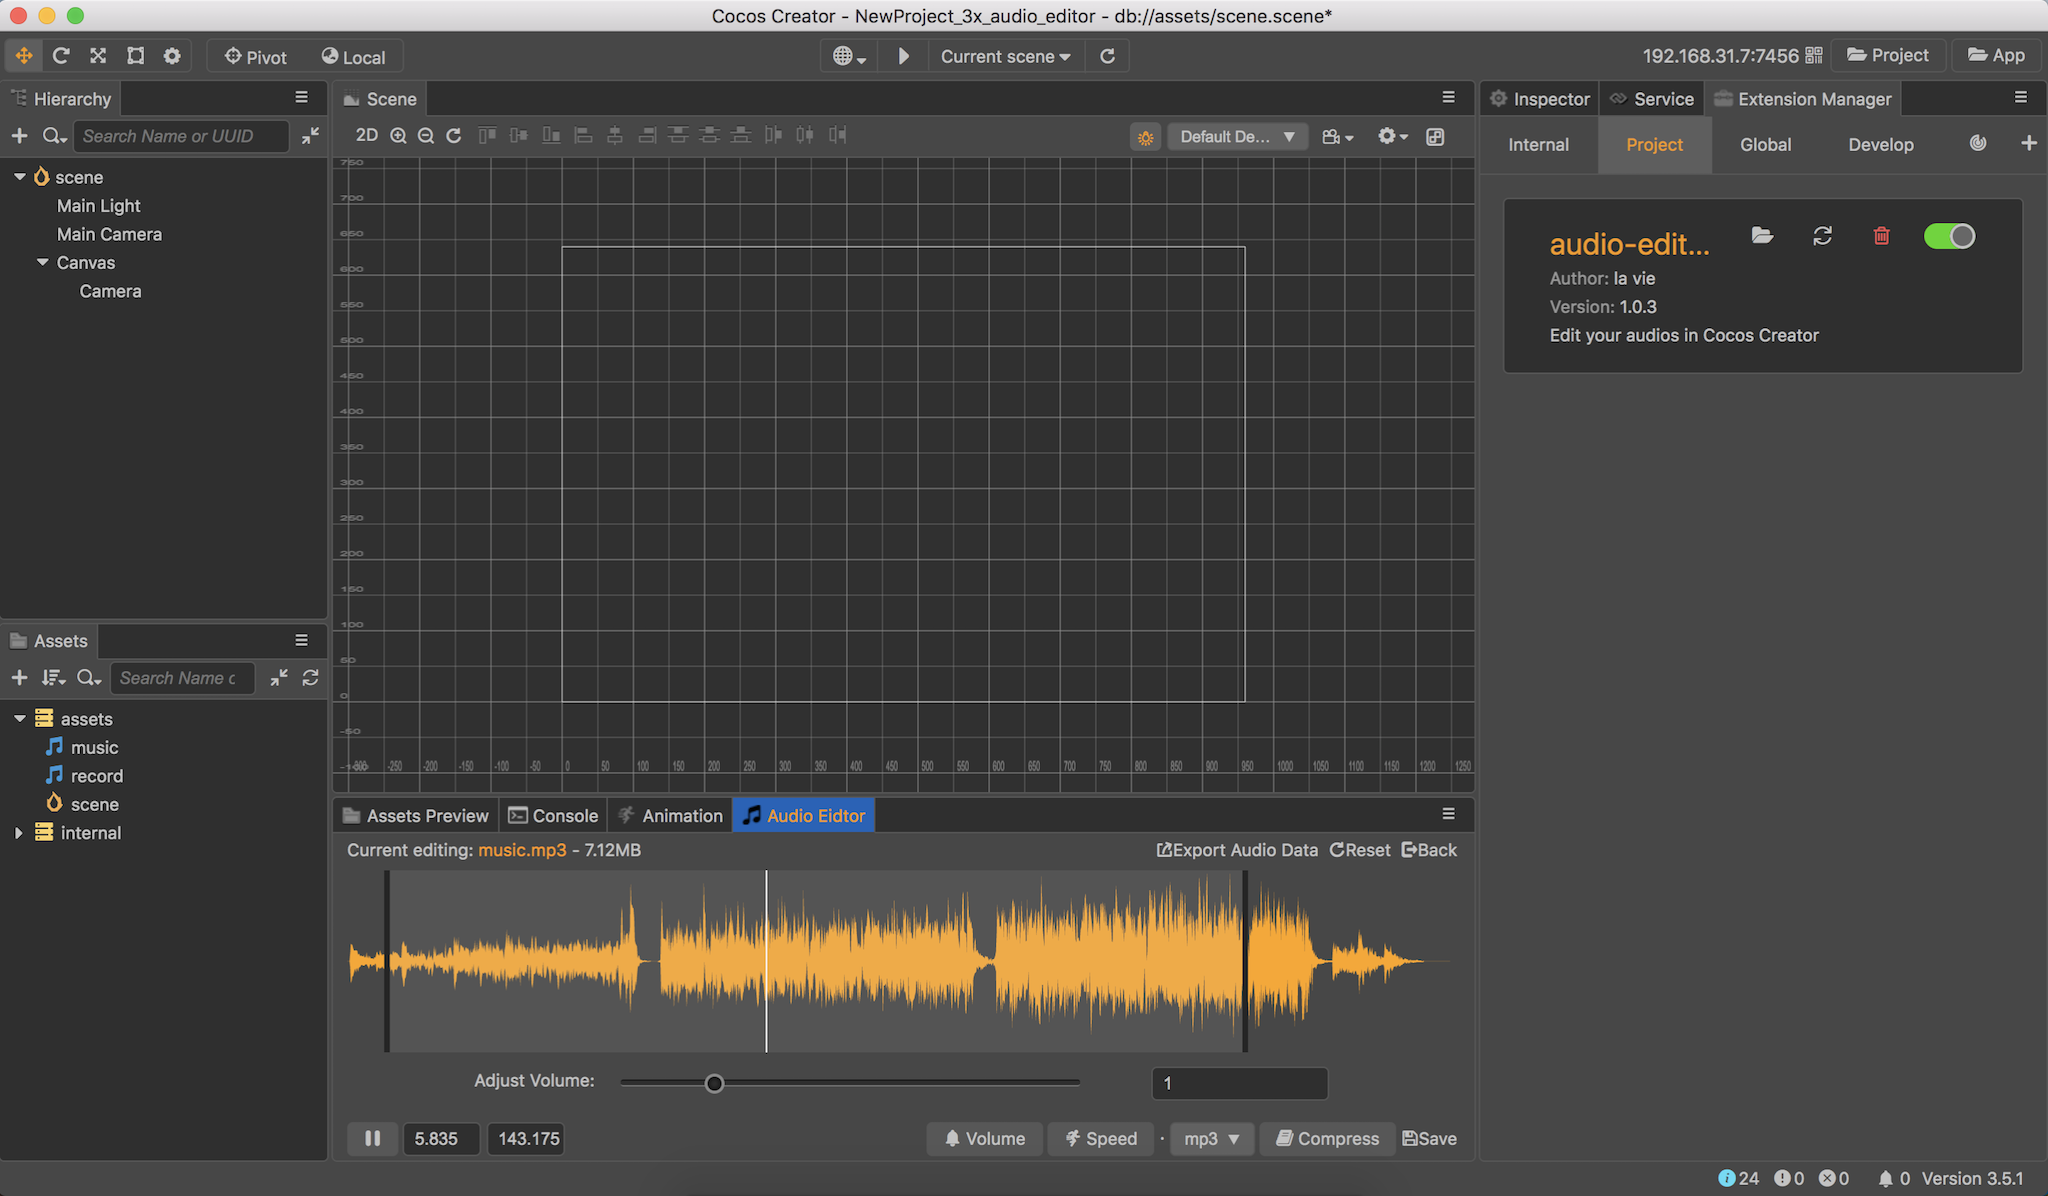Open the mp3 format dropdown
Viewport: 2048px width, 1196px height.
point(1212,1138)
